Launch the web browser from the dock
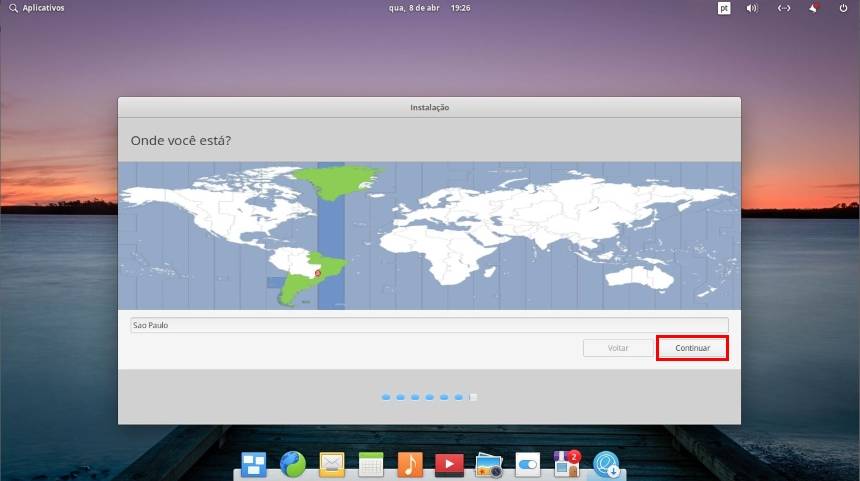This screenshot has width=860, height=481. (x=293, y=463)
